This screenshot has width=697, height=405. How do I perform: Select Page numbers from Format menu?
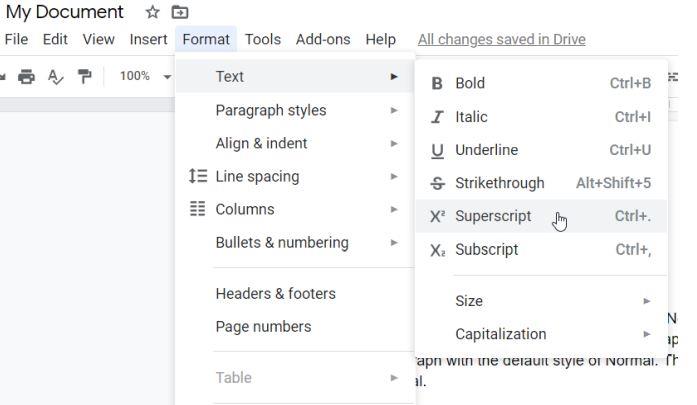click(263, 326)
